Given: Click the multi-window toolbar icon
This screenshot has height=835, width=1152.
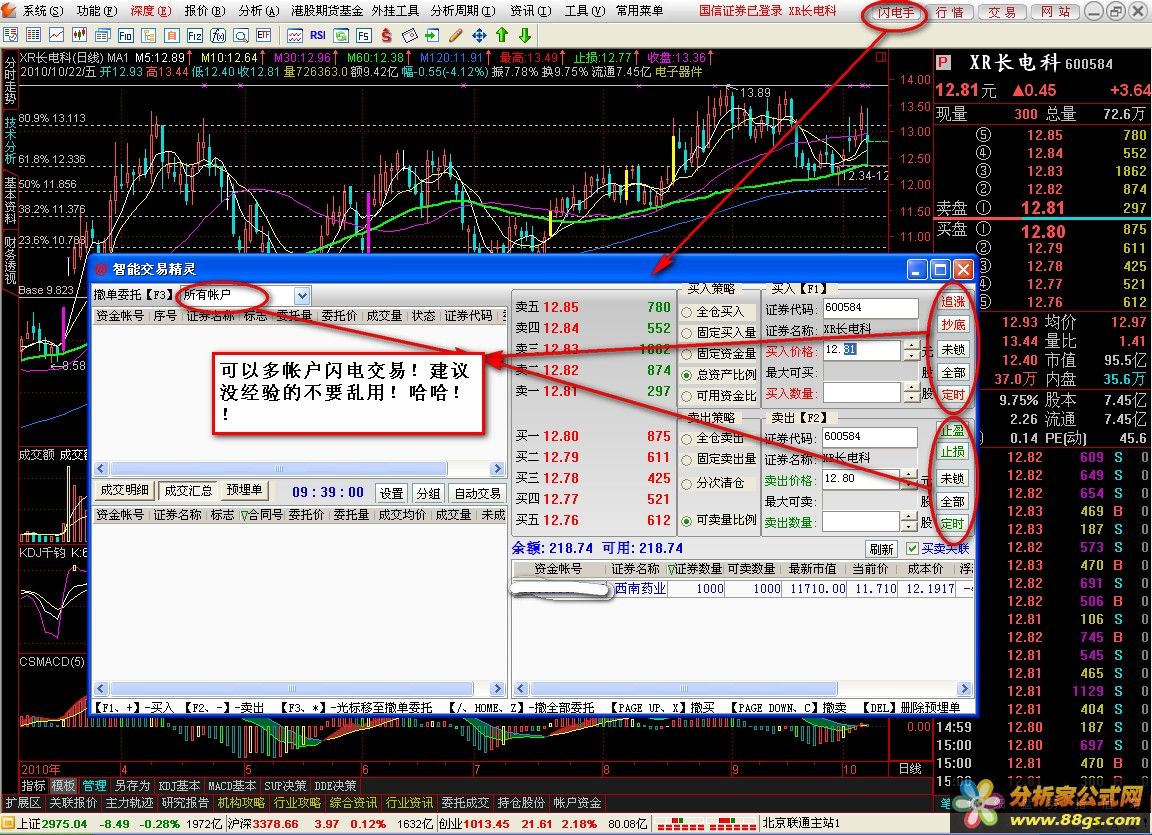Looking at the screenshot, I should (103, 35).
